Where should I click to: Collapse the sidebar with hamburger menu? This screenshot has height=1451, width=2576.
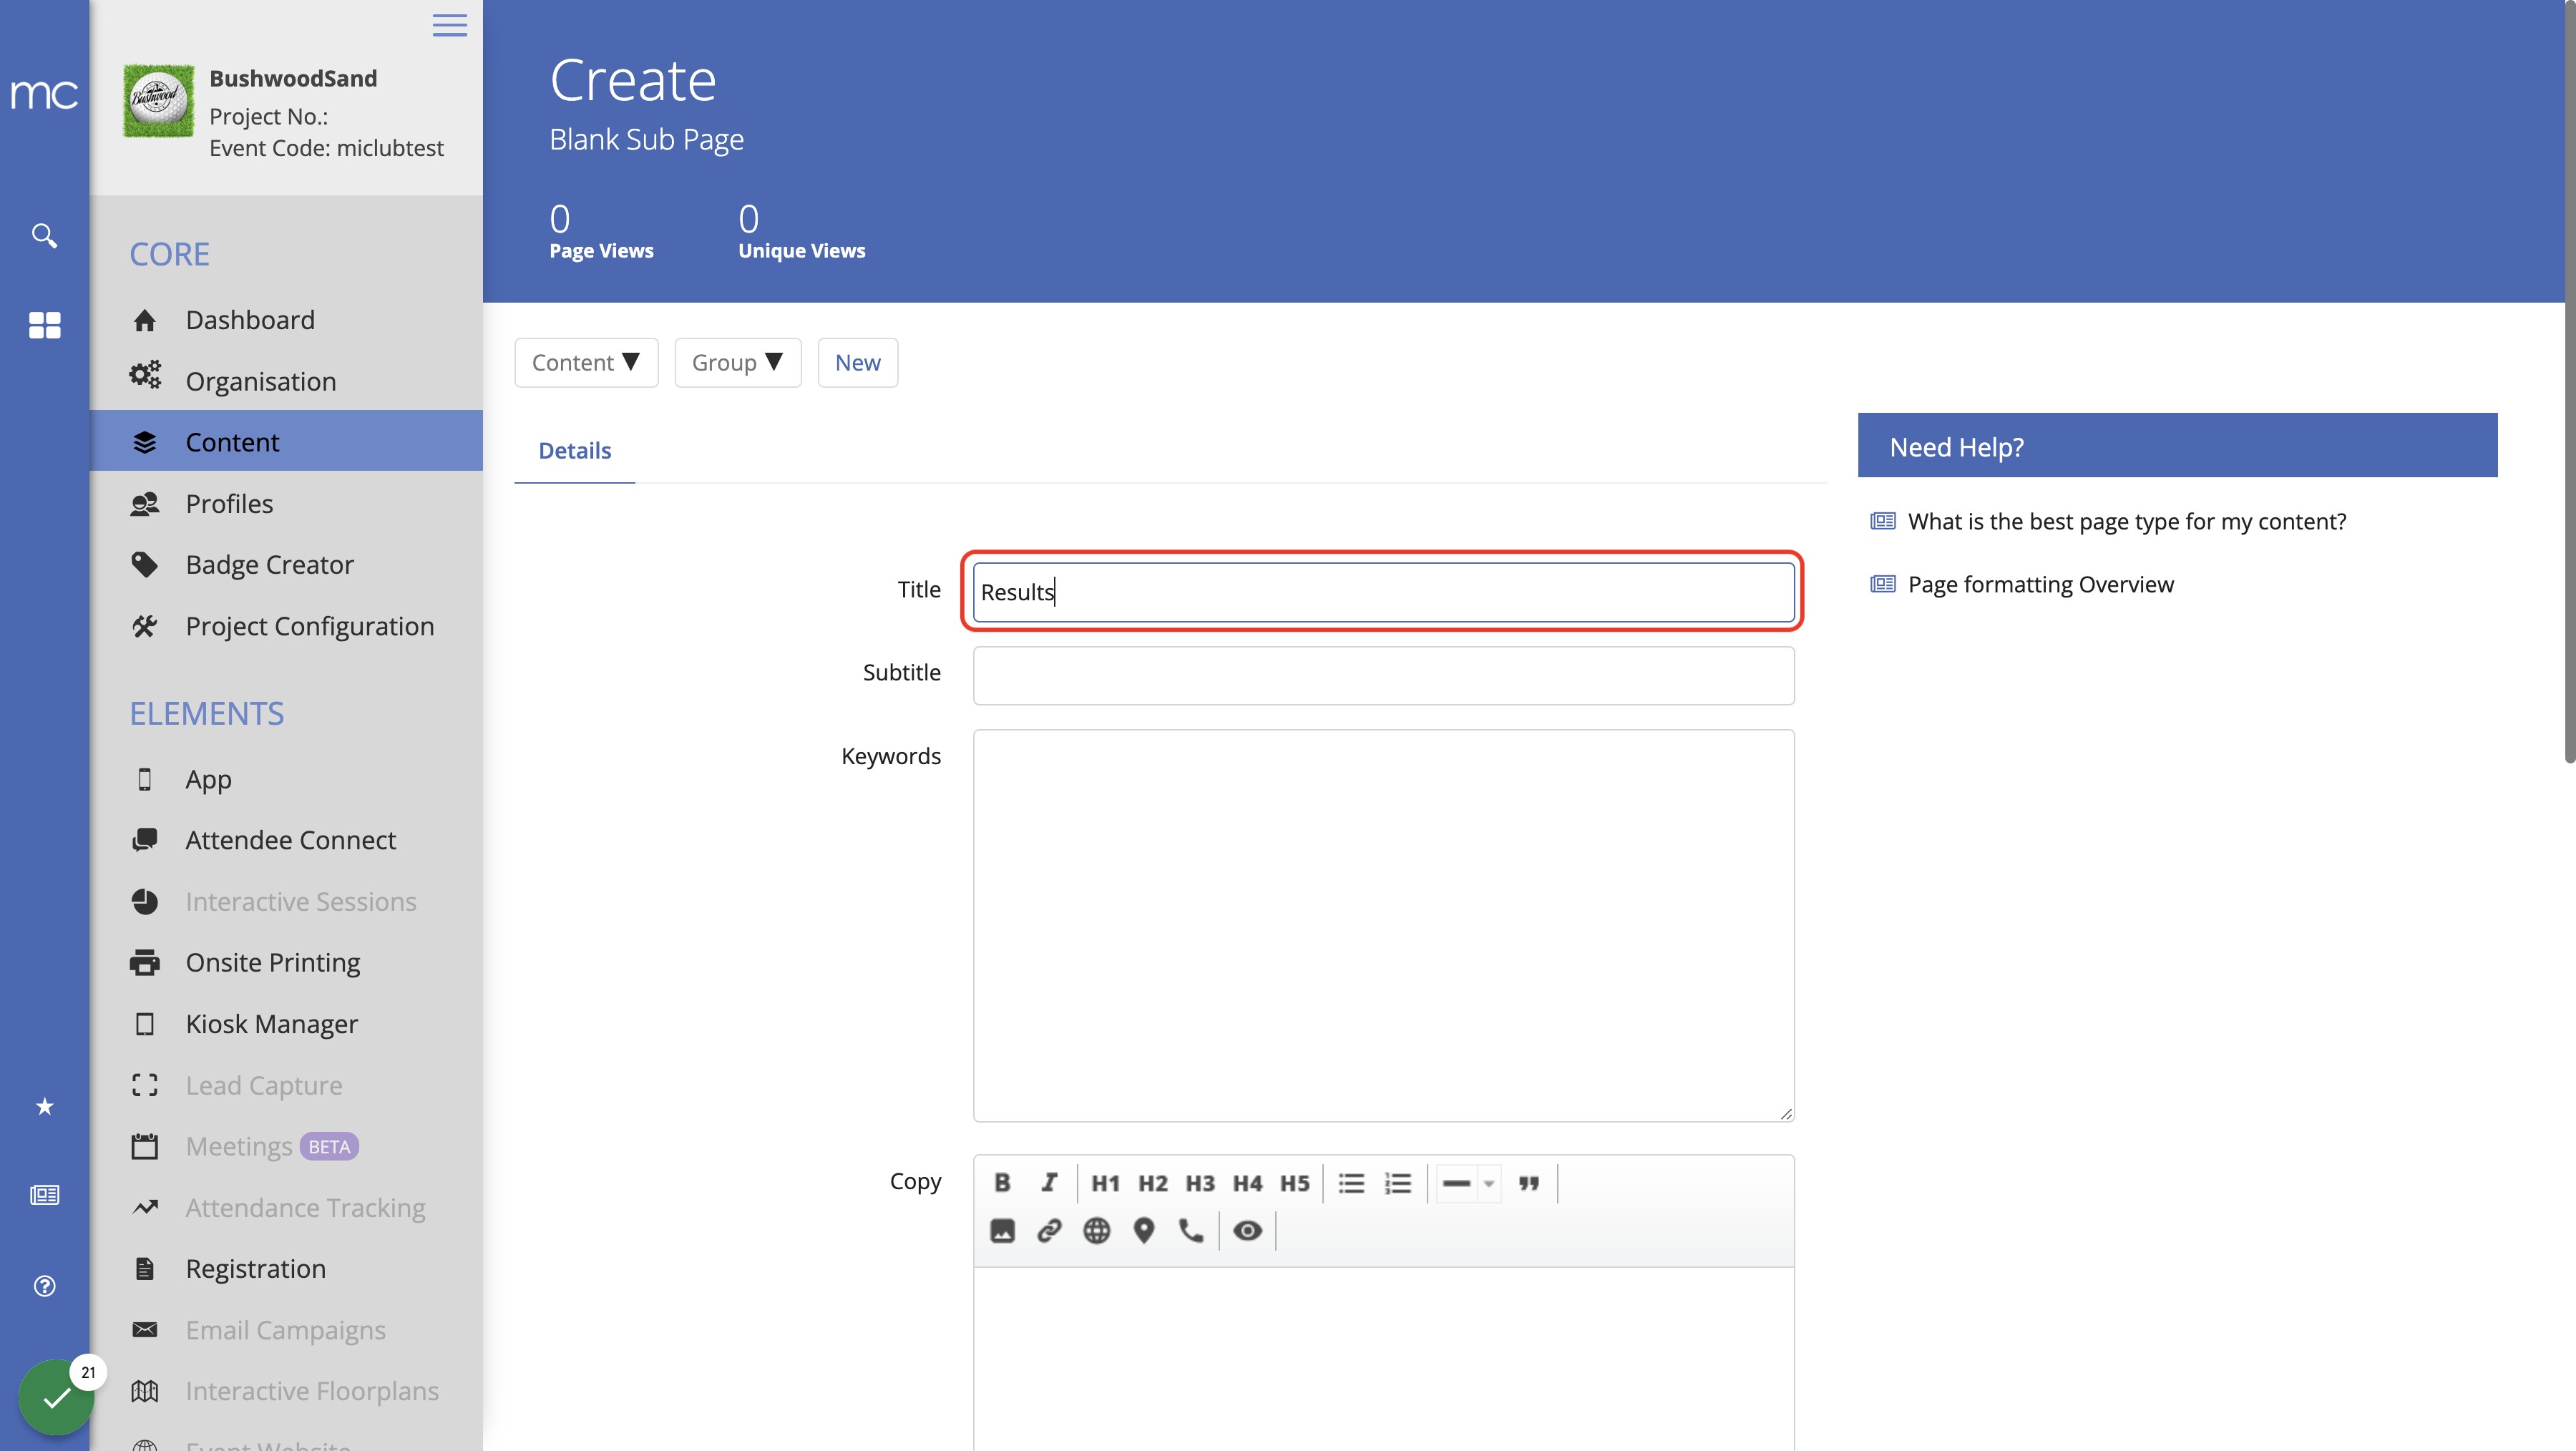click(x=450, y=25)
